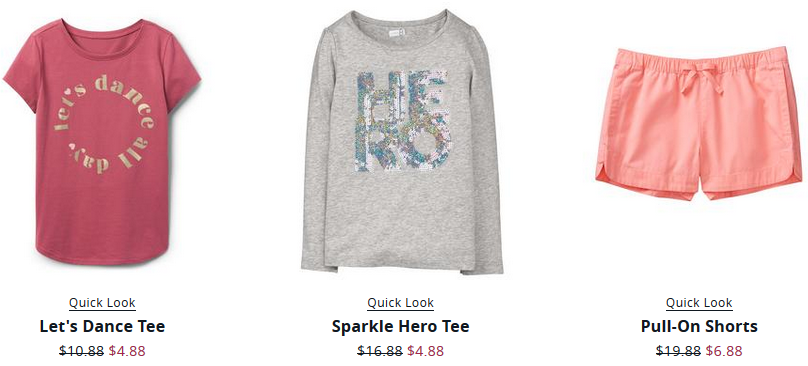Viewport: 808px width, 366px height.
Task: Click Quick Look under Pull-On Shorts
Action: 699,303
